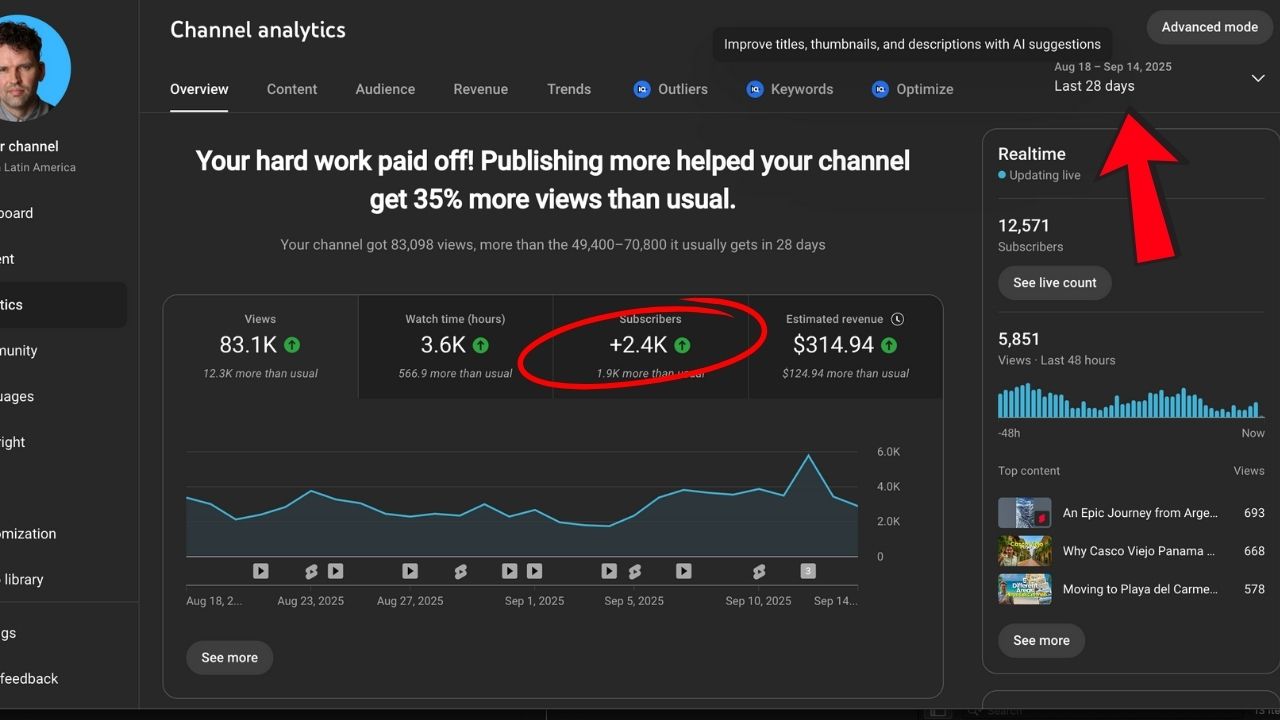The height and width of the screenshot is (720, 1280).
Task: Expand the Last 28 days date range dropdown
Action: 1257,78
